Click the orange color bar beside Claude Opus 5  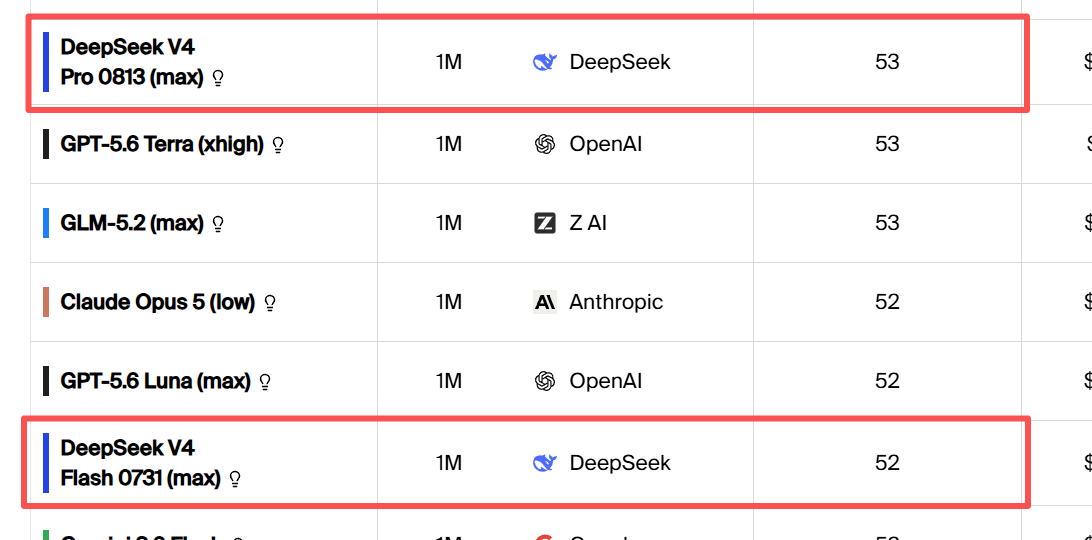[x=46, y=302]
